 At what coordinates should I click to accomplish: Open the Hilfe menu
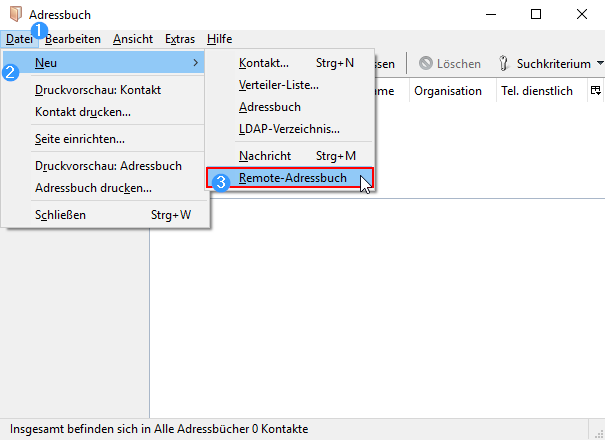220,39
